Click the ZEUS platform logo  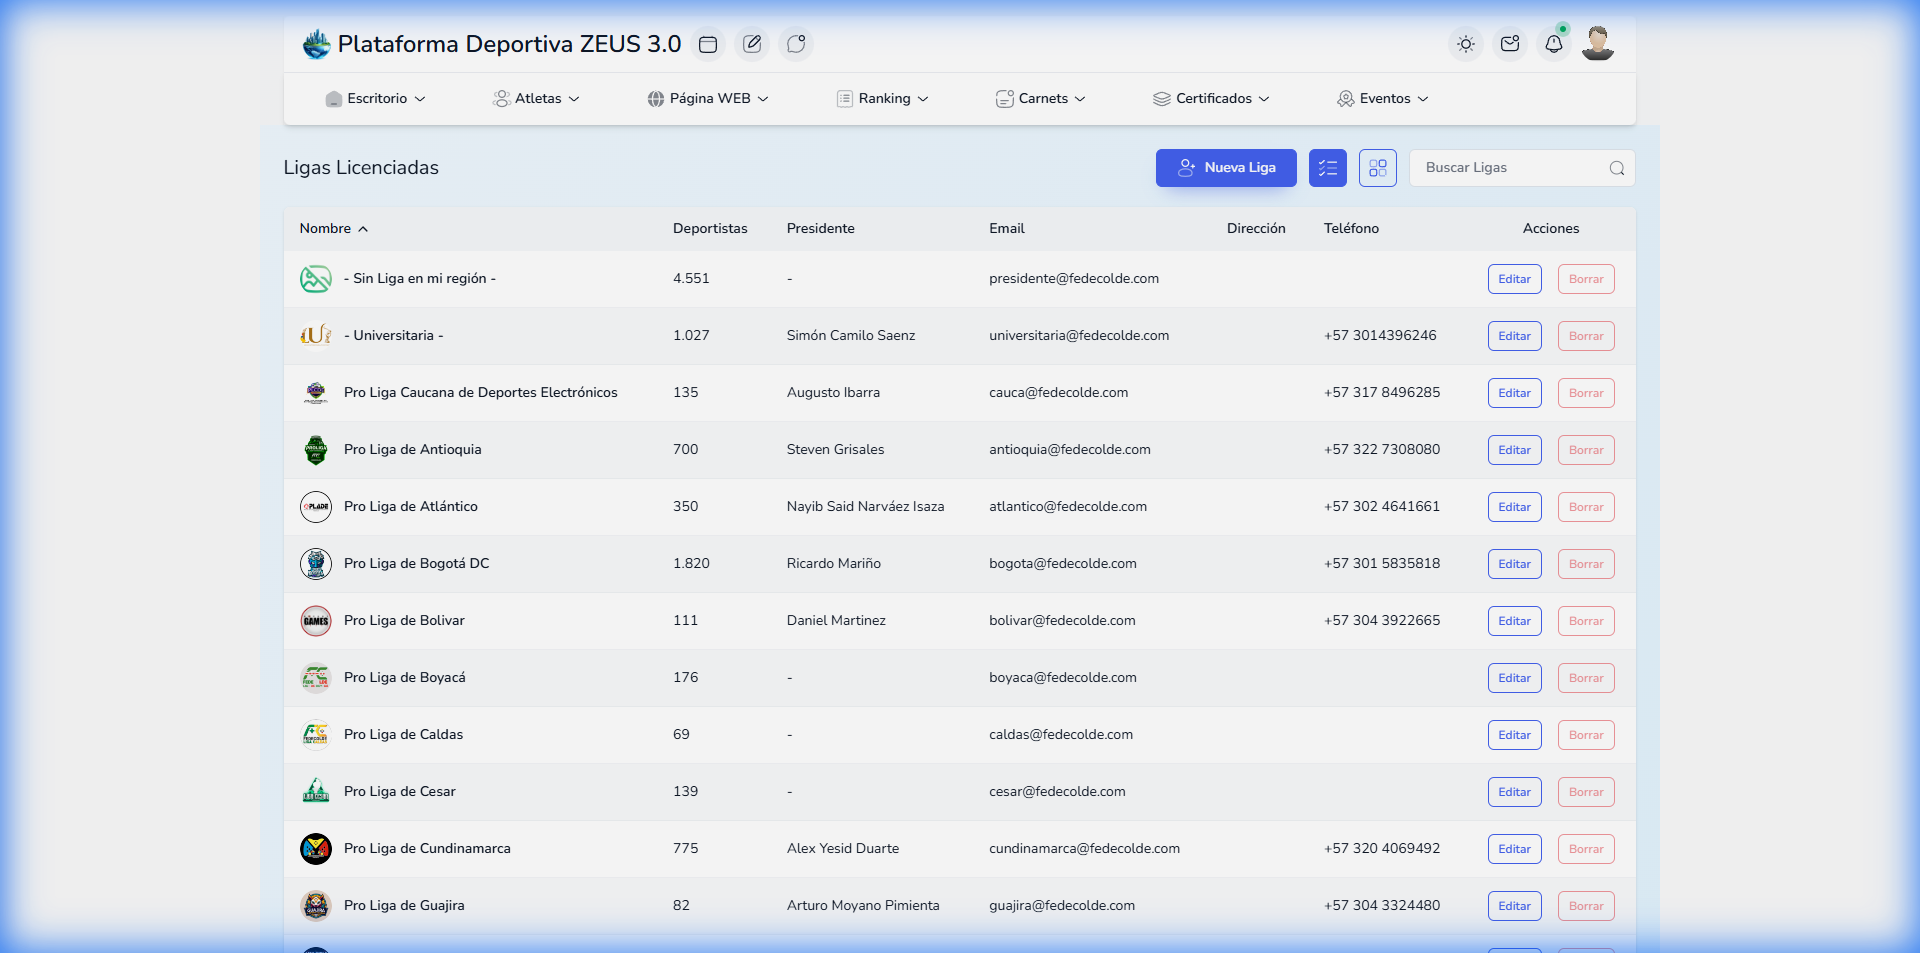[x=316, y=44]
